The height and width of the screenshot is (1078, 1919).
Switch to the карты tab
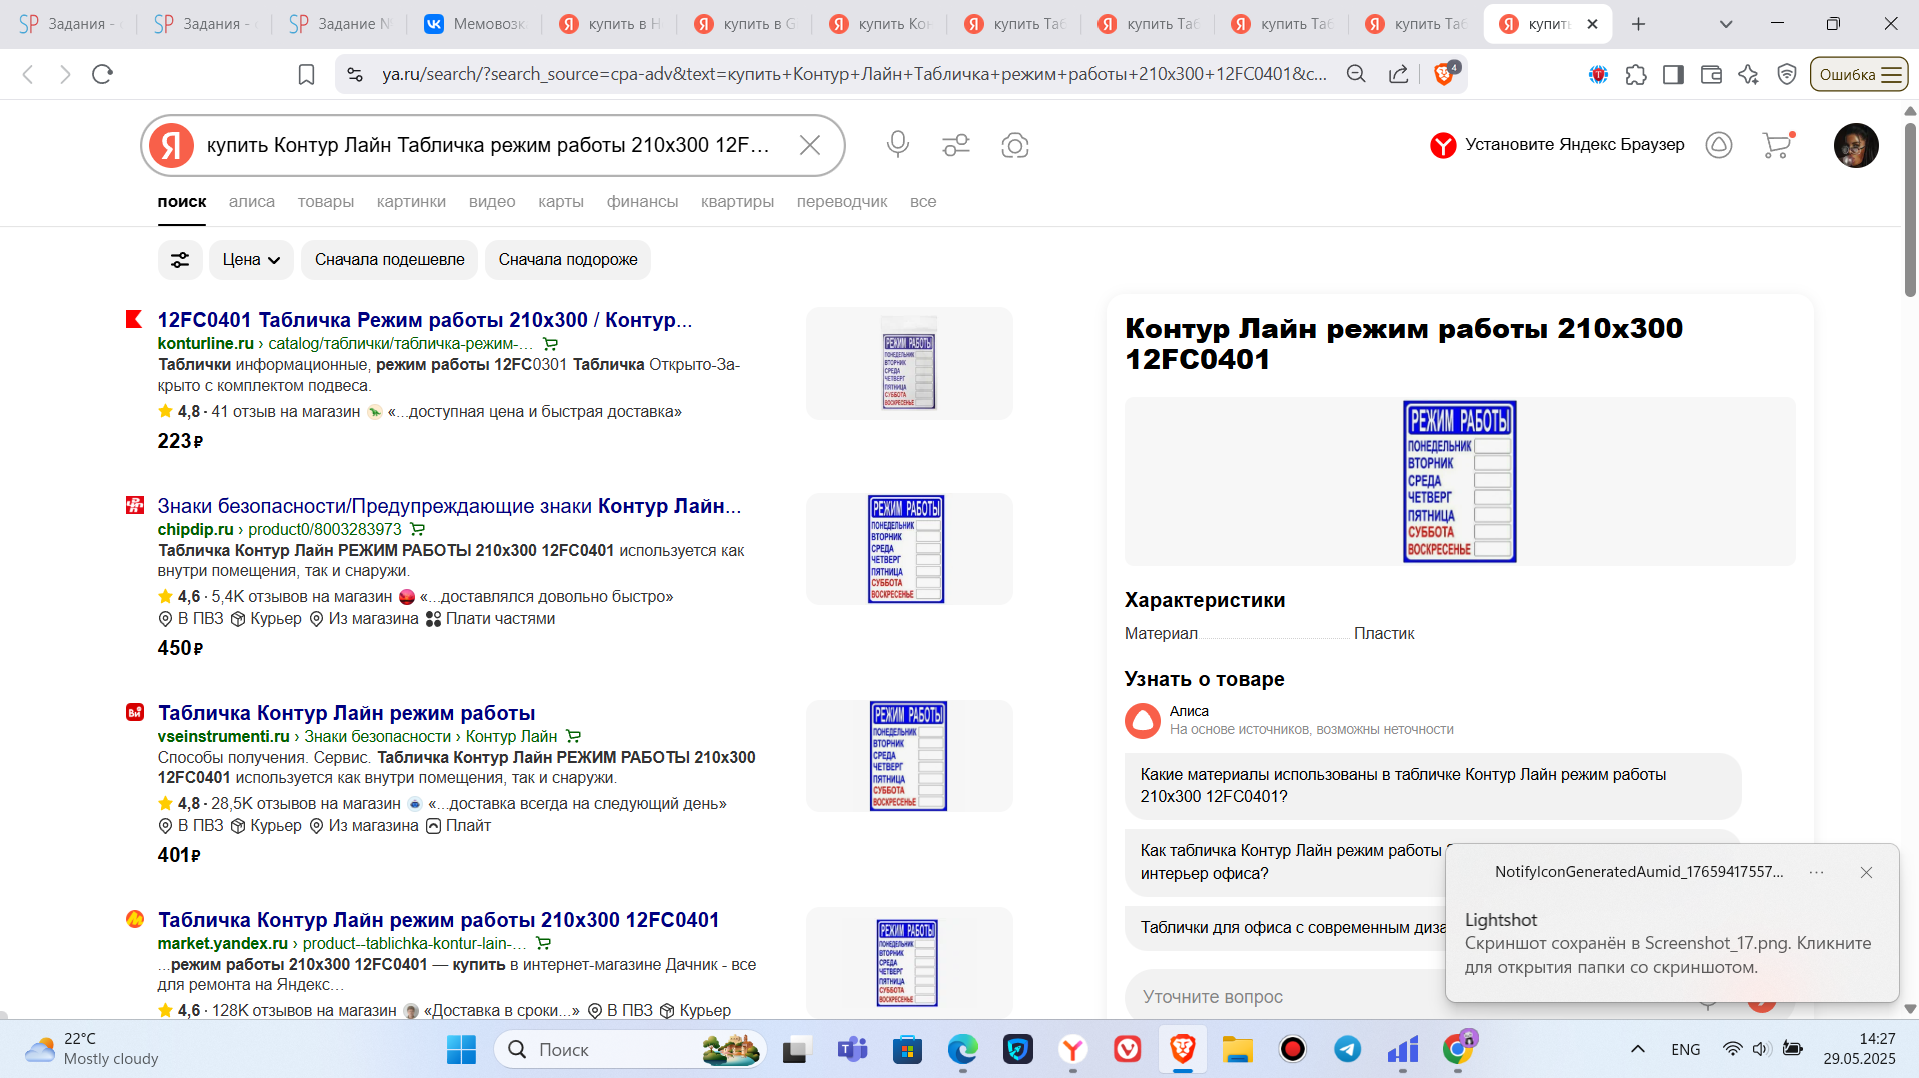click(x=561, y=202)
